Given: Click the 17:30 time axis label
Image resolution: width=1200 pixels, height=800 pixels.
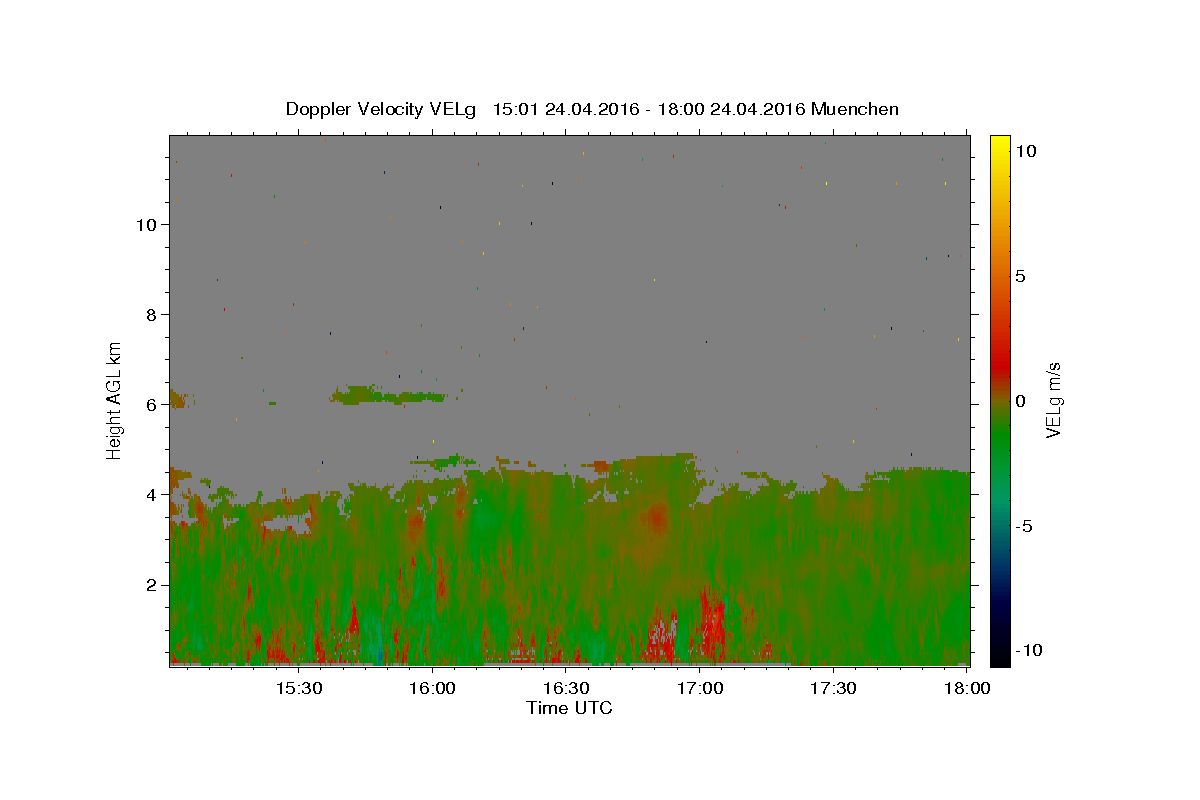Looking at the screenshot, I should 833,688.
